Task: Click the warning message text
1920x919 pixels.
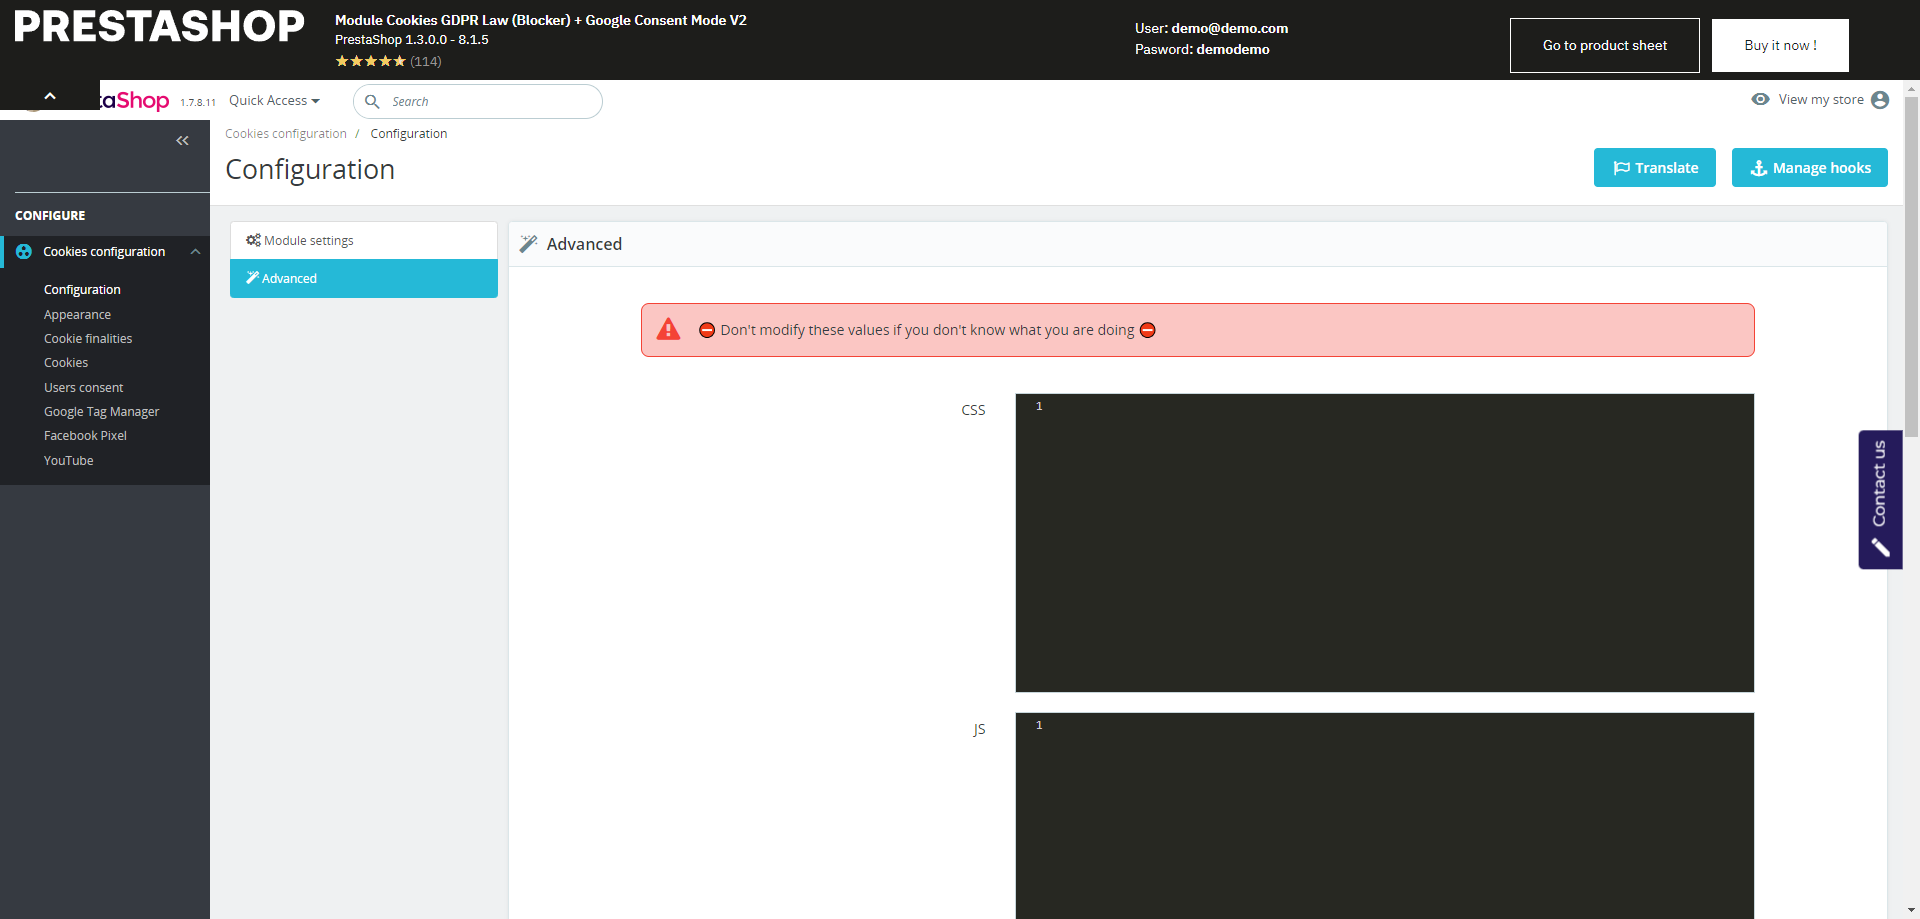Action: click(927, 330)
